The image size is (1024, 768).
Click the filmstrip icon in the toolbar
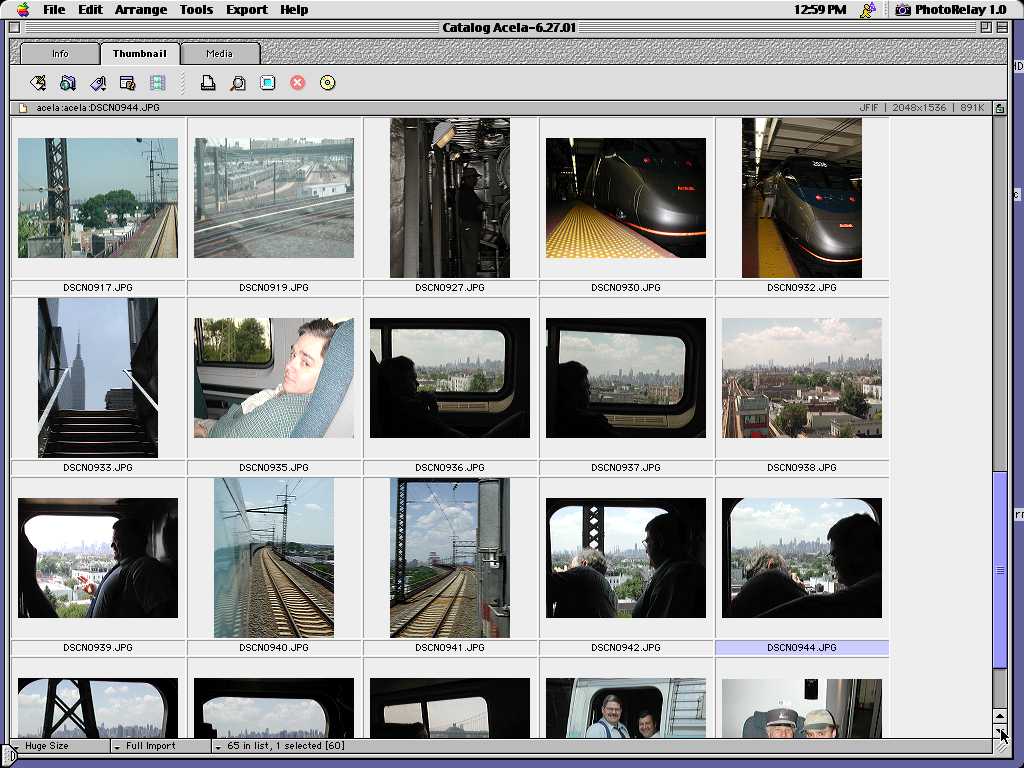(x=158, y=83)
